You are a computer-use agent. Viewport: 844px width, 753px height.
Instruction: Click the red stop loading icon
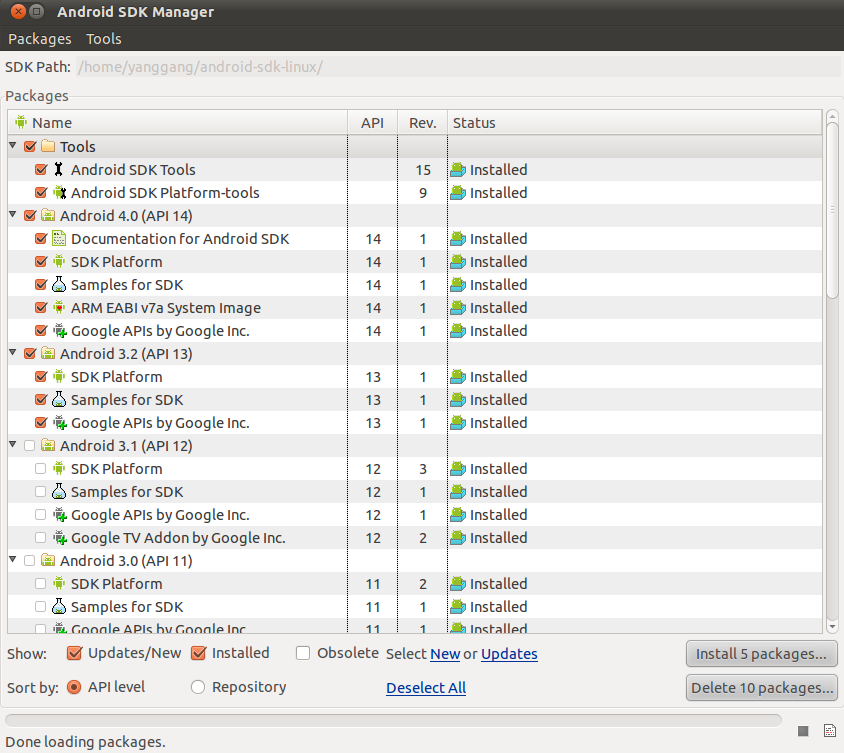click(803, 731)
